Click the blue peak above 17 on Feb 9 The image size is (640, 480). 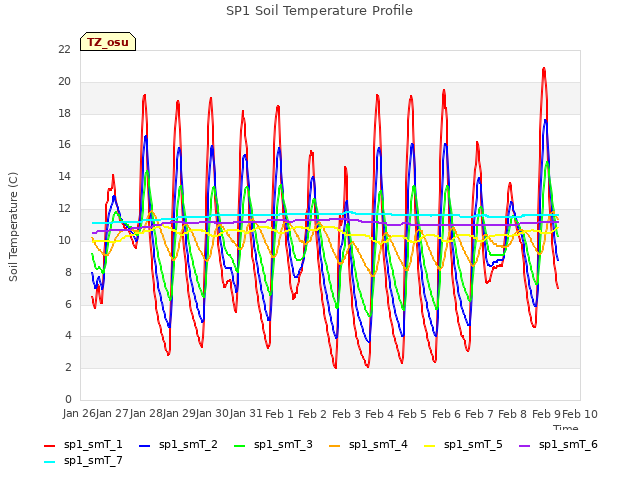[x=545, y=120]
